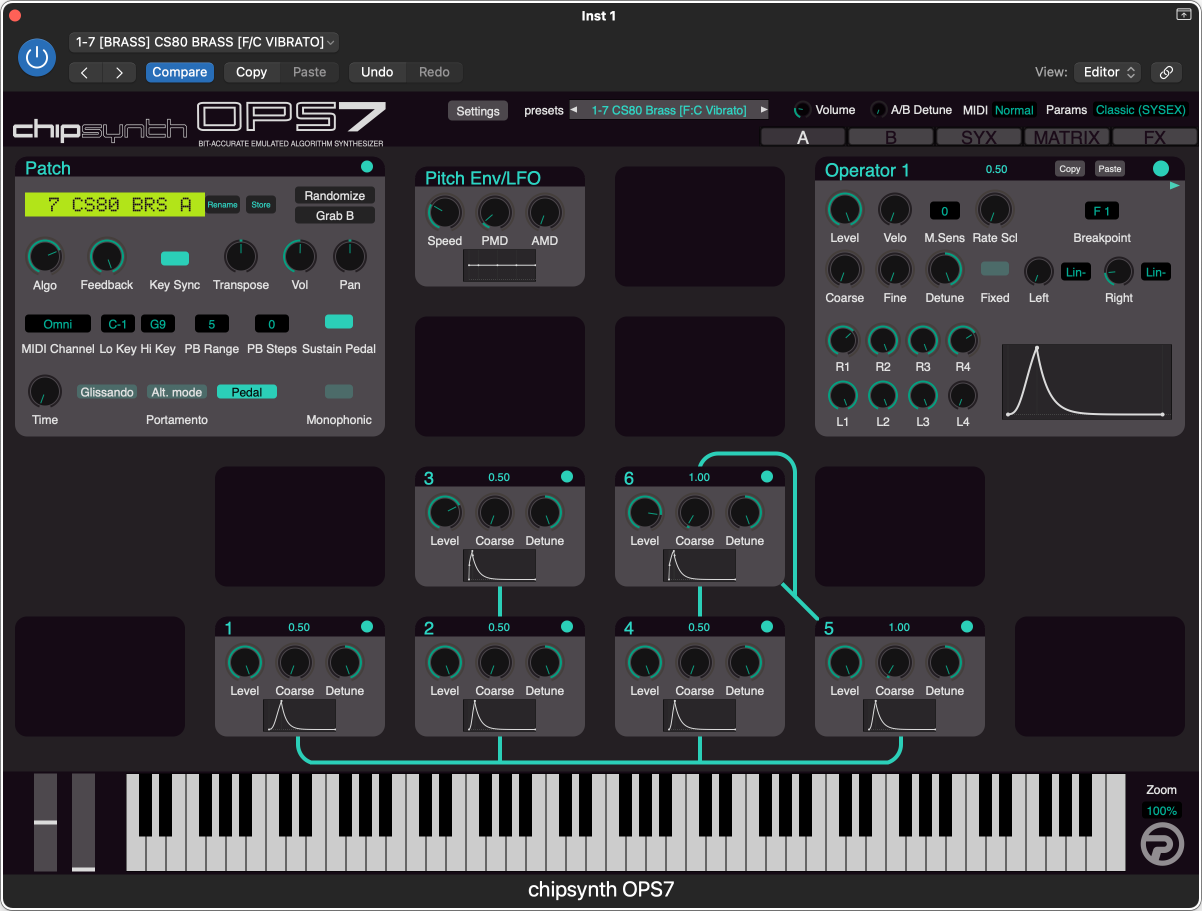Click the pitch bend wheel slider

[x=46, y=822]
